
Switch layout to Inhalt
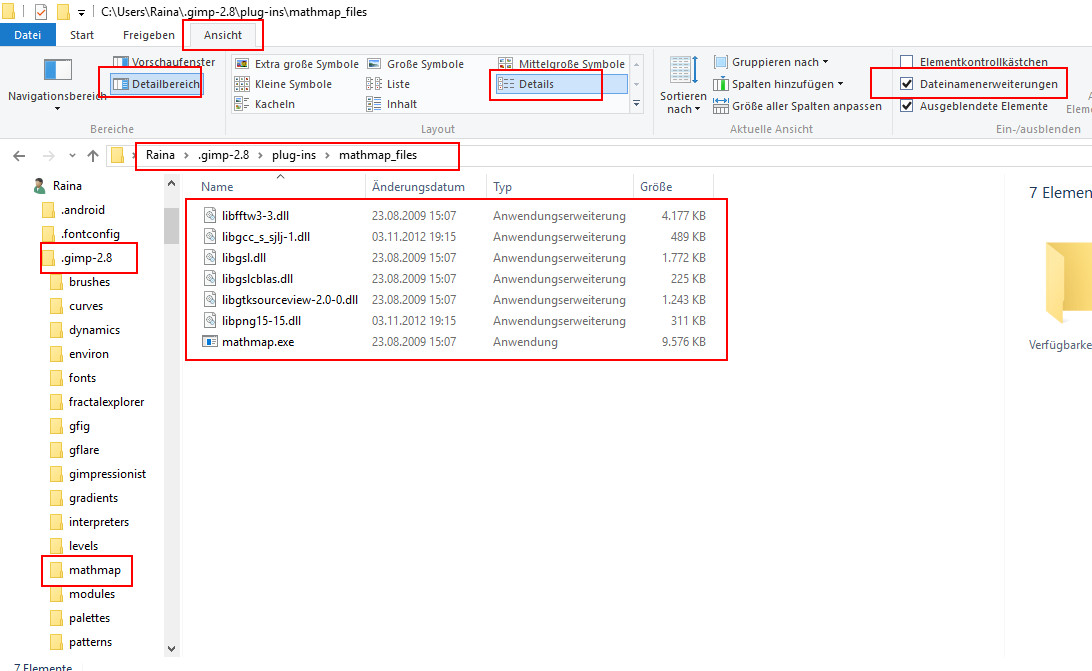point(391,104)
